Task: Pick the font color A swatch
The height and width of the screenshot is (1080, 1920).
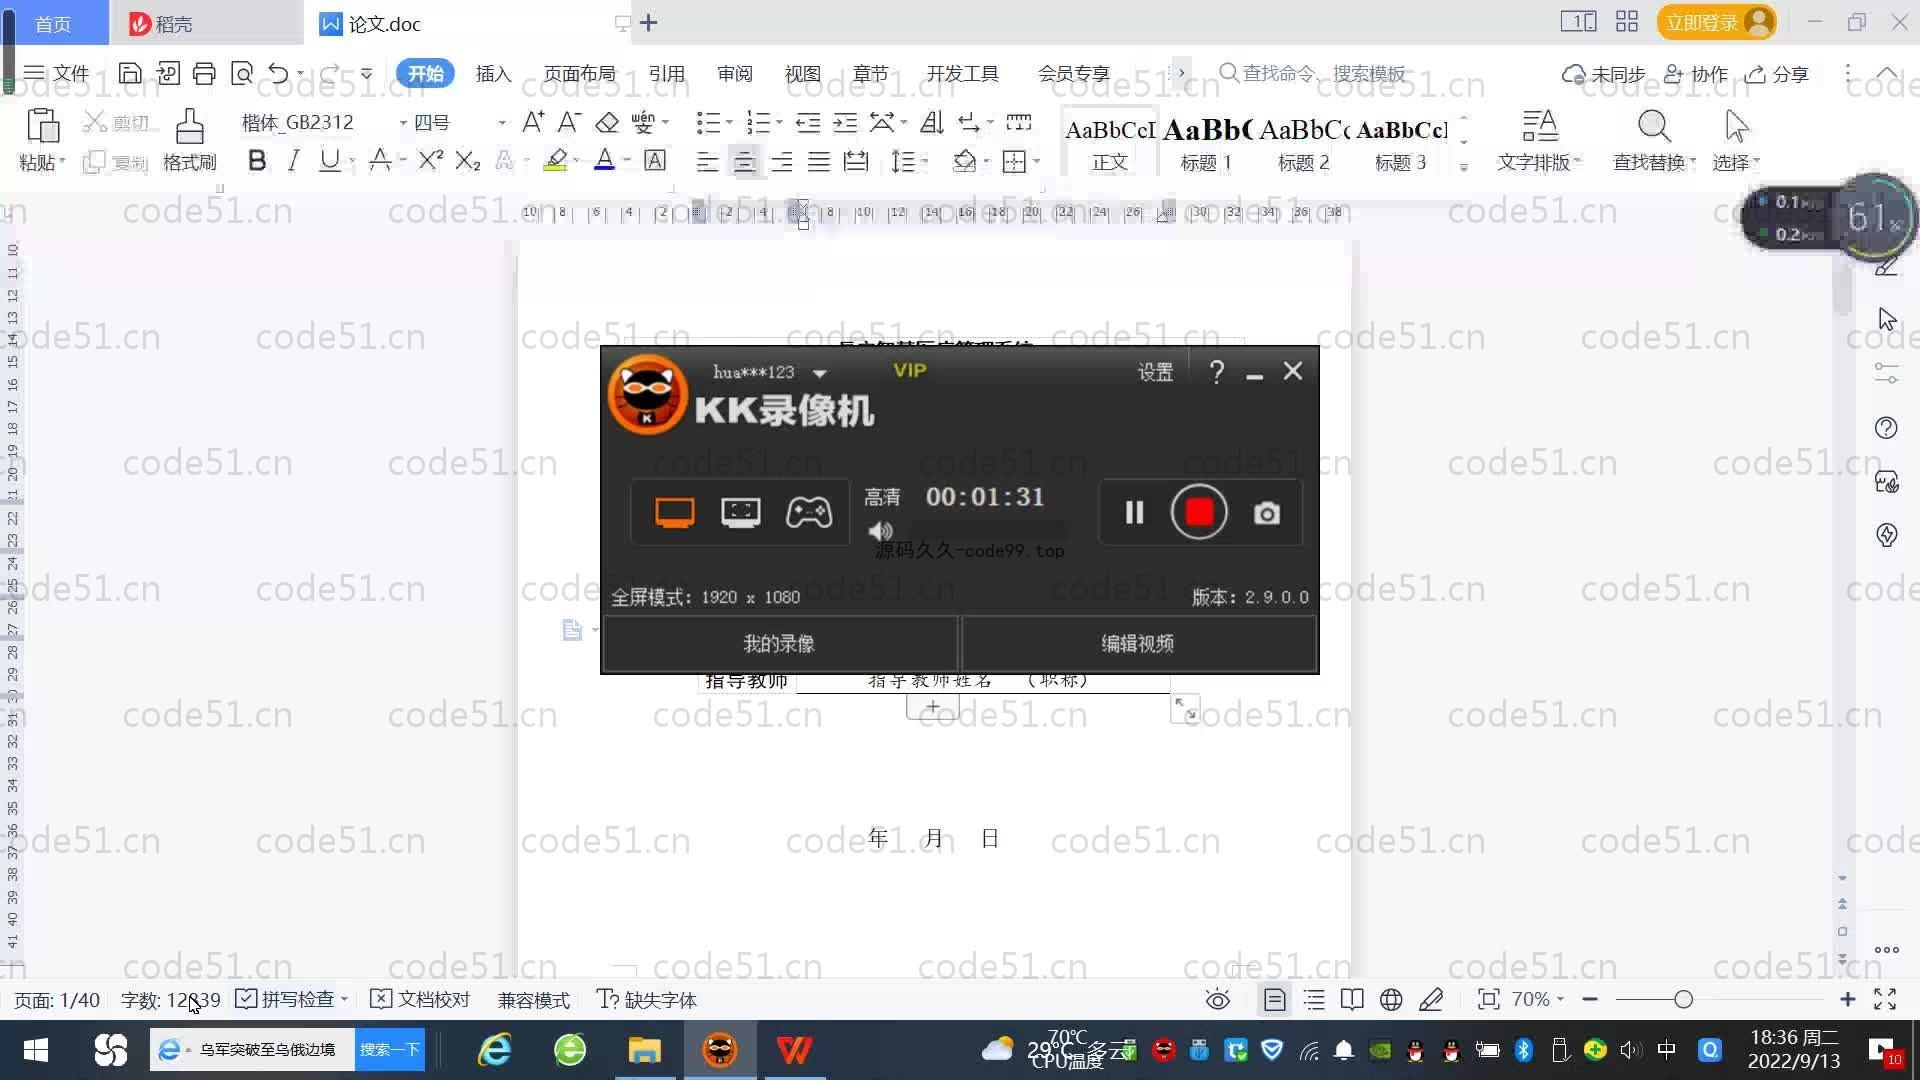Action: tap(604, 160)
